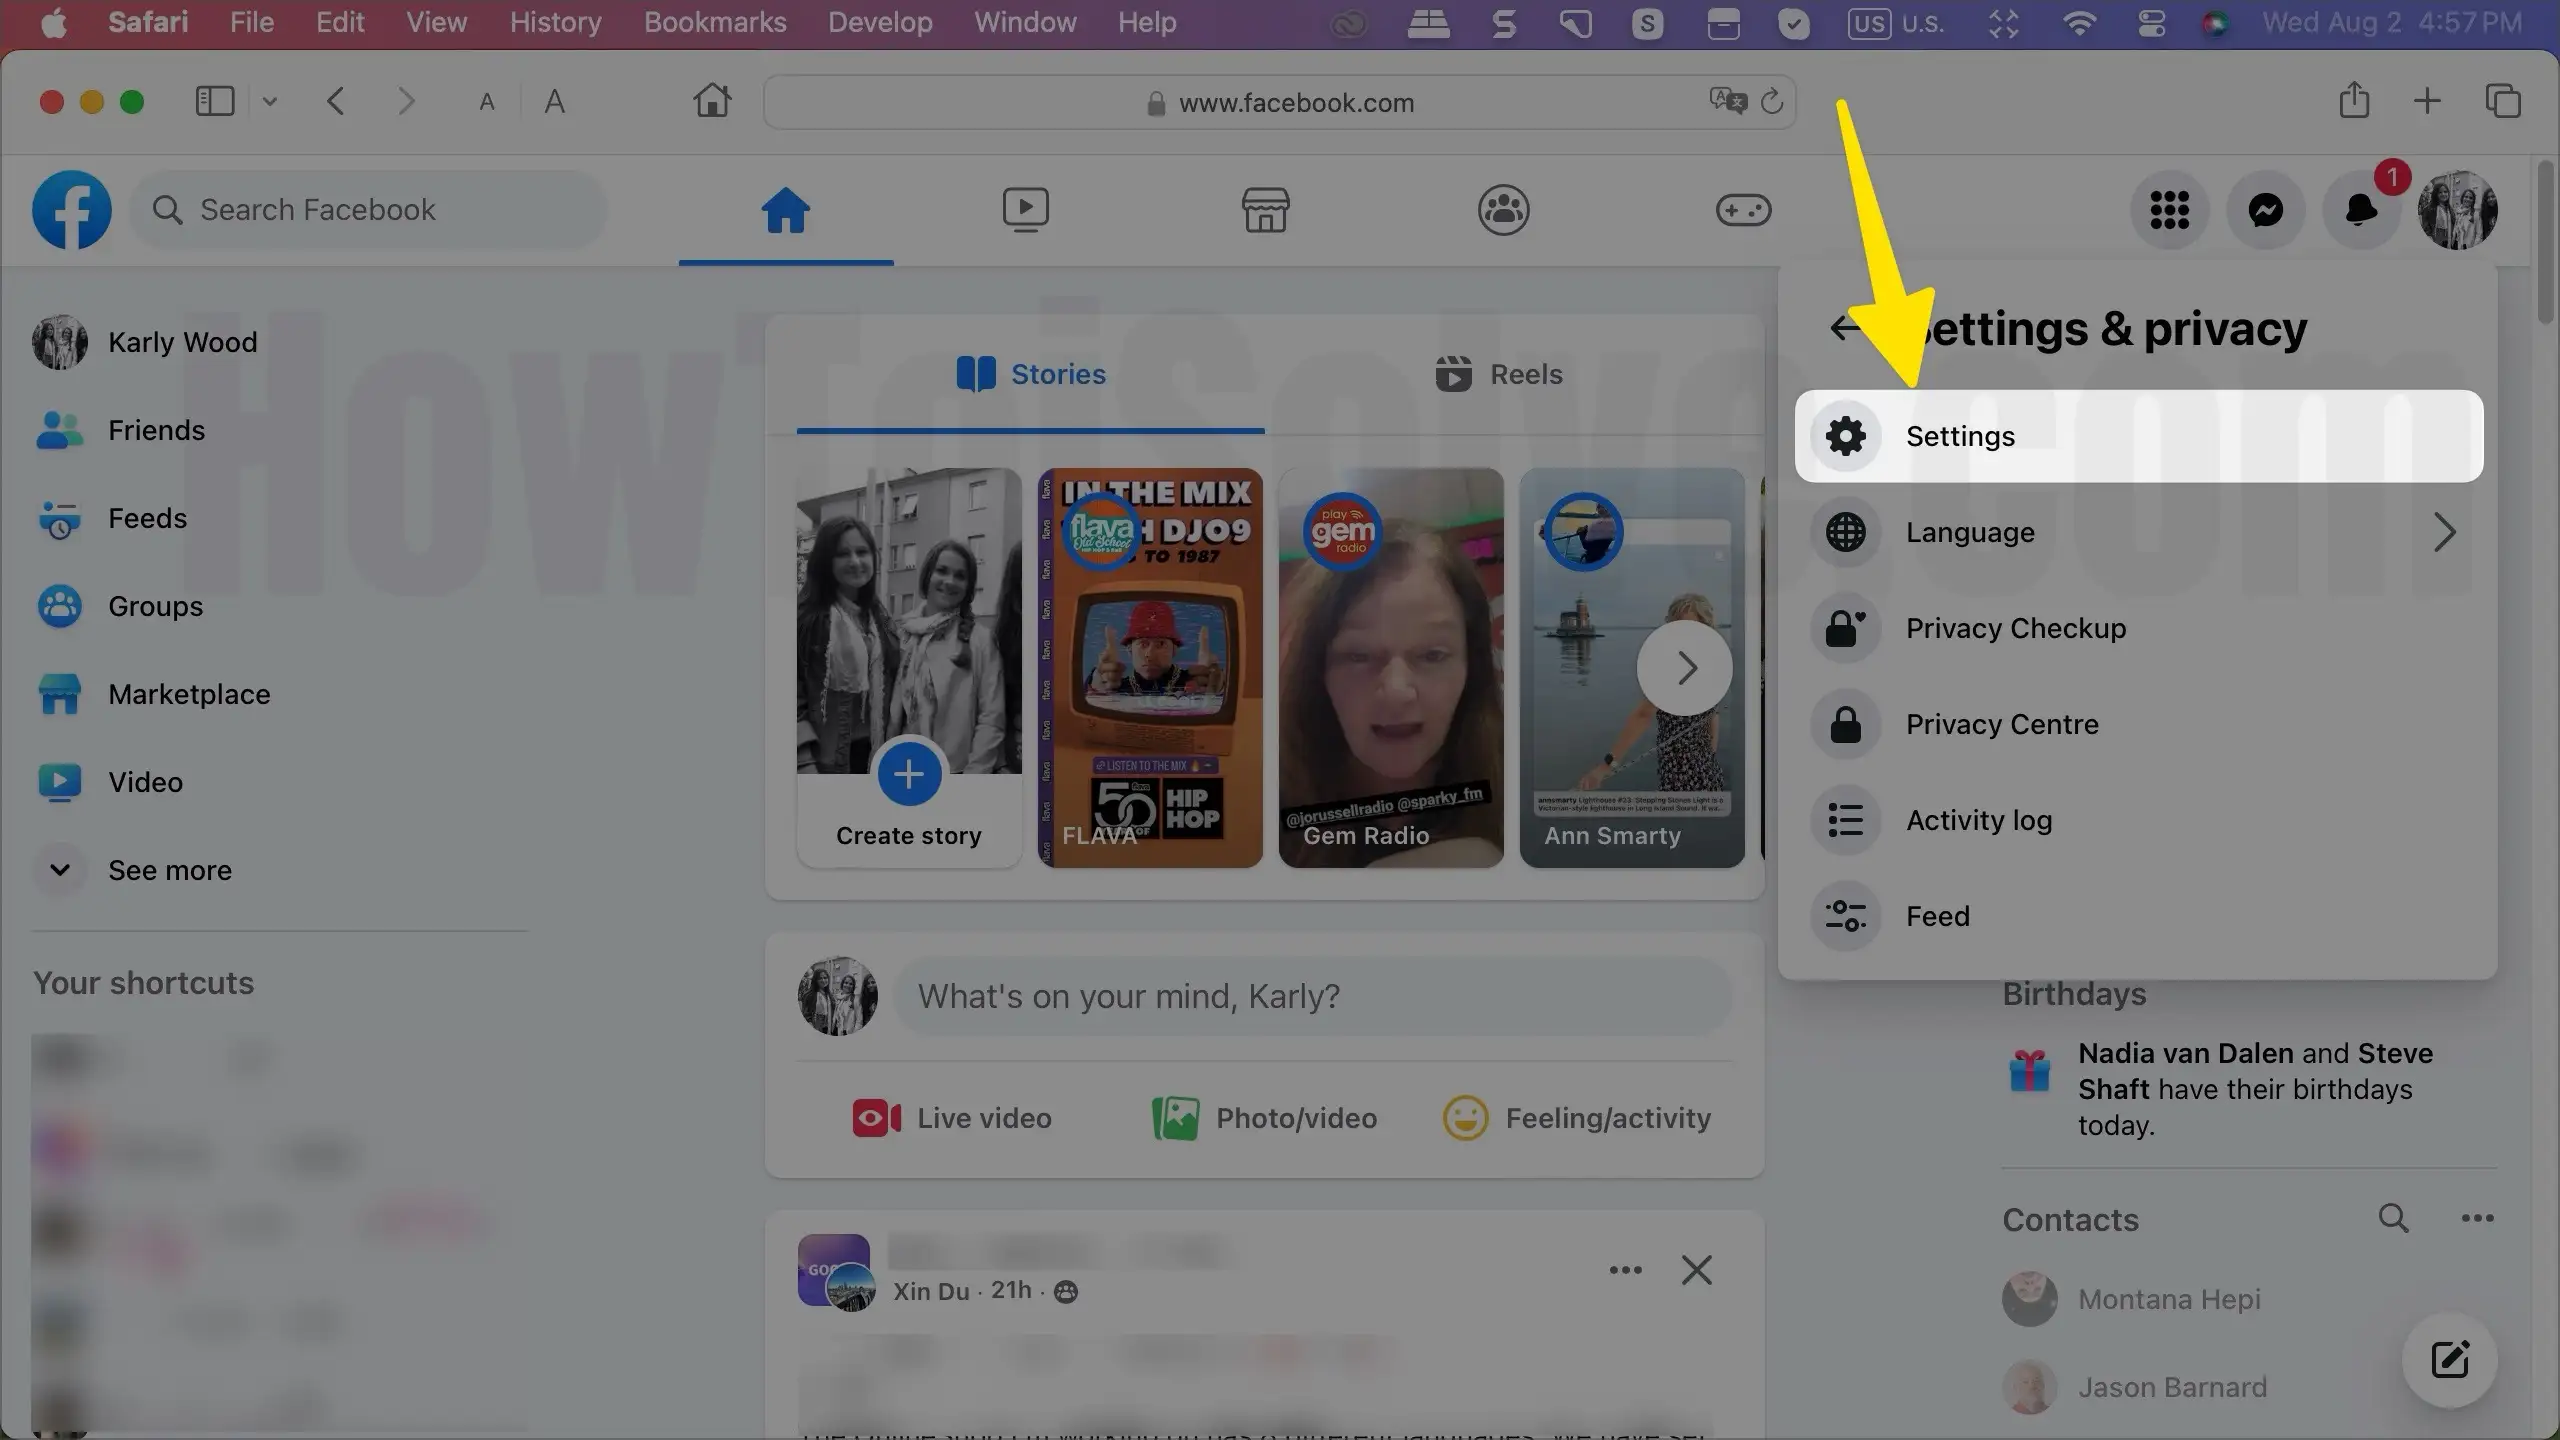Select Settings in Settings & privacy

pyautogui.click(x=2139, y=436)
